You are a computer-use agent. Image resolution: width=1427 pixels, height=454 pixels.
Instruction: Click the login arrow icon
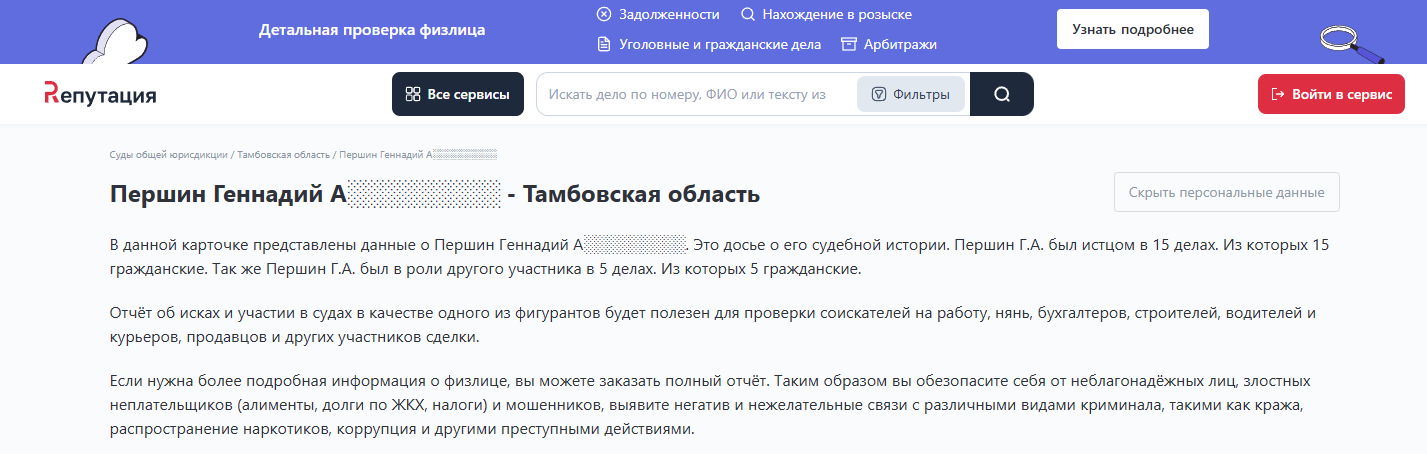1277,94
